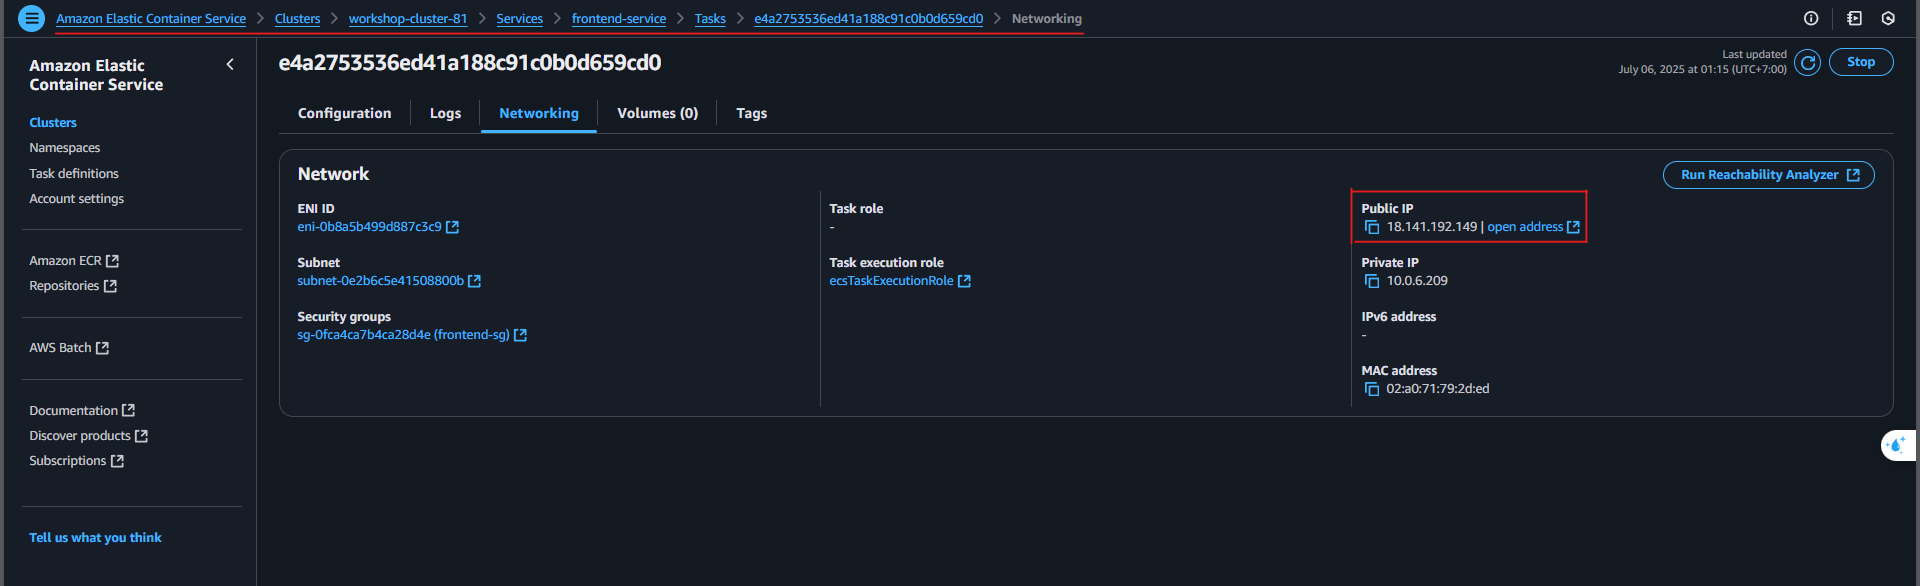The image size is (1920, 586).
Task: Open Amazon ECR sidebar link
Action: tap(65, 261)
